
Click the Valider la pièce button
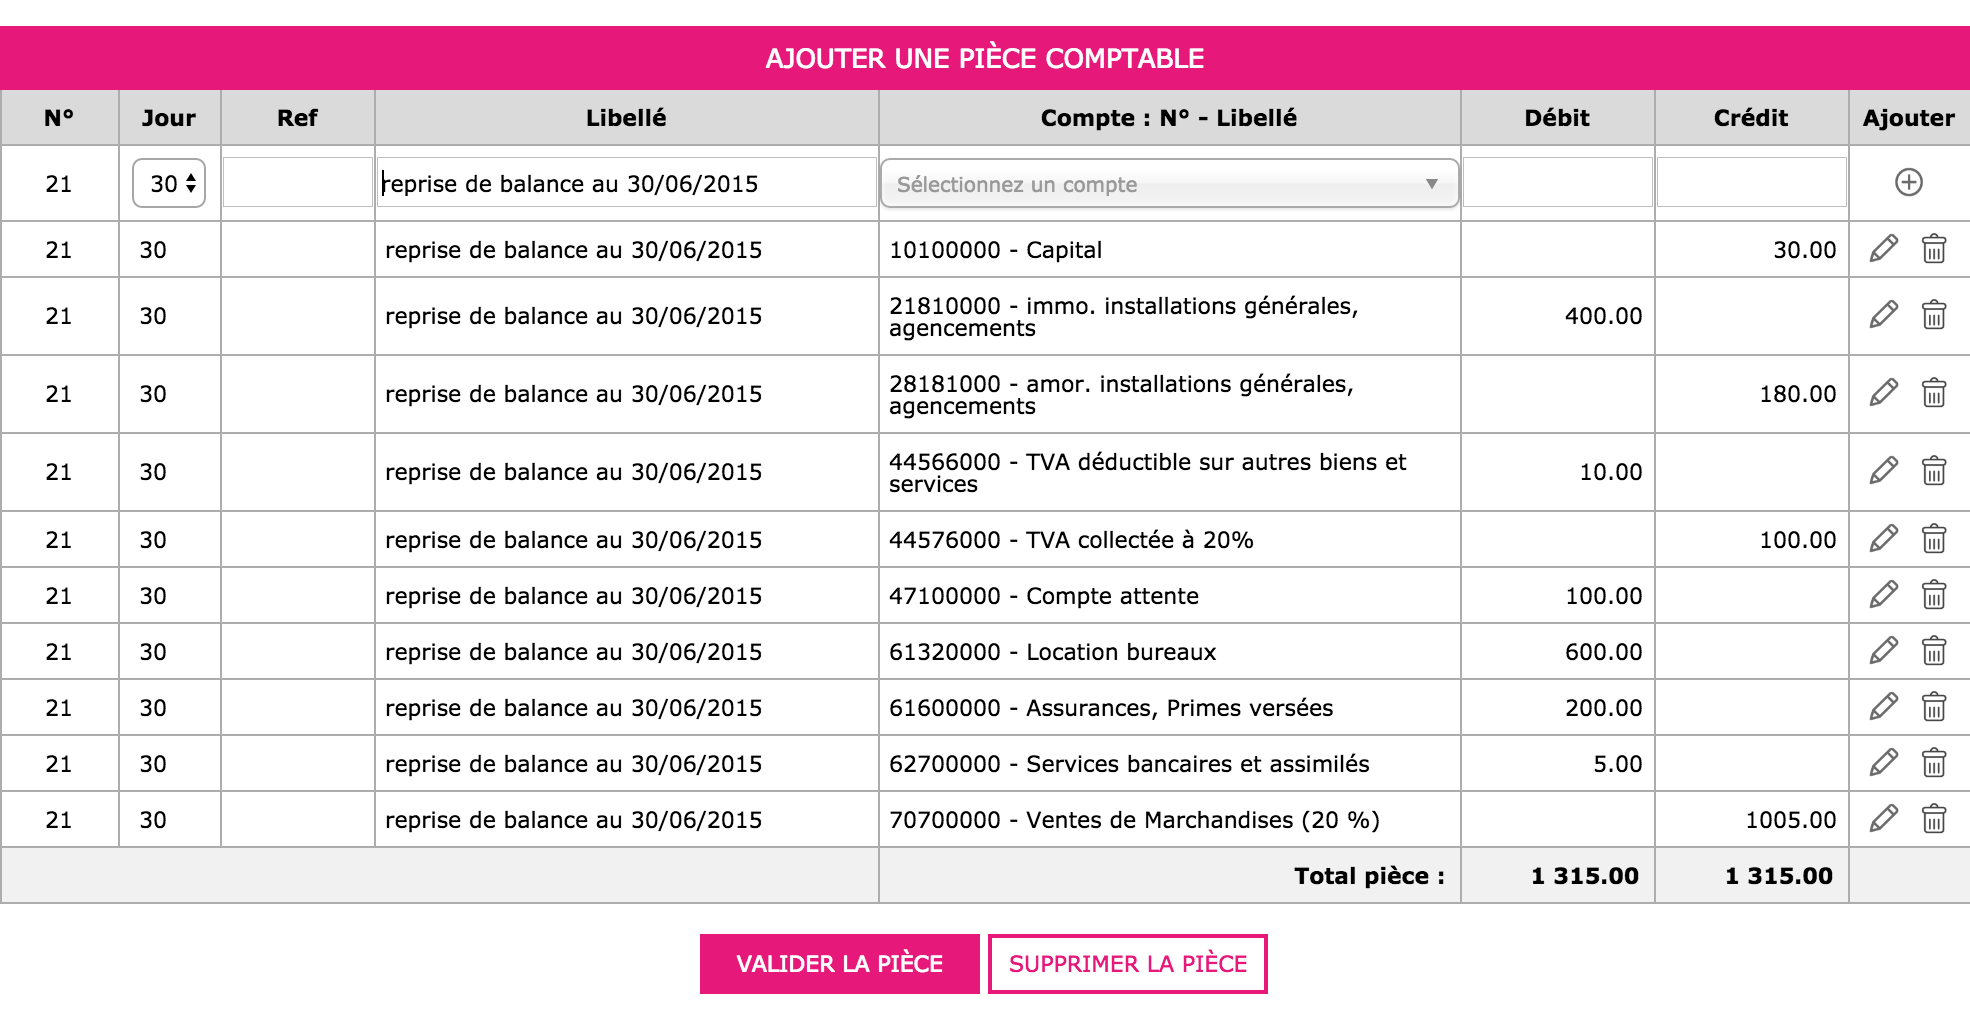pos(839,964)
